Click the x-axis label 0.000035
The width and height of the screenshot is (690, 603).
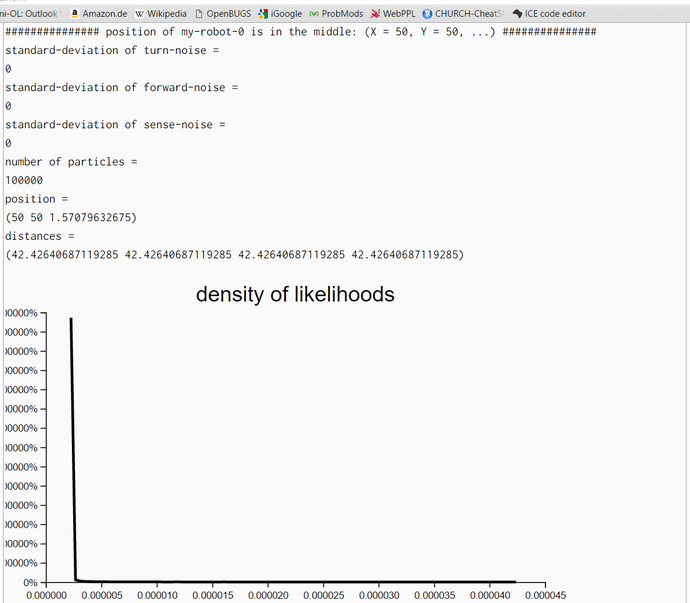click(x=434, y=596)
